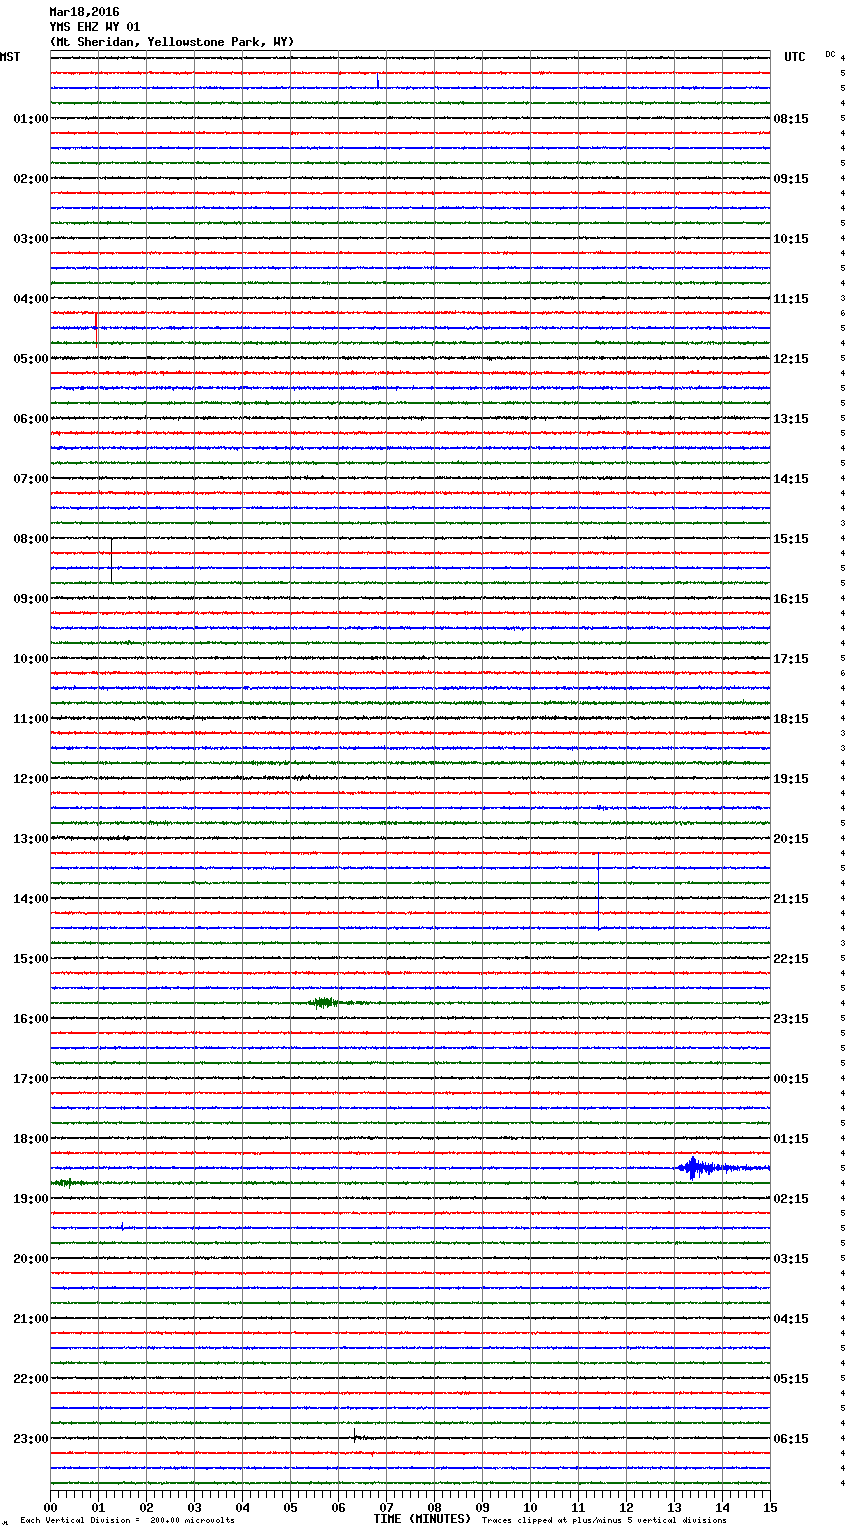The width and height of the screenshot is (850, 1534).
Task: Select the 20:00 MST row label
Action: 30,1259
